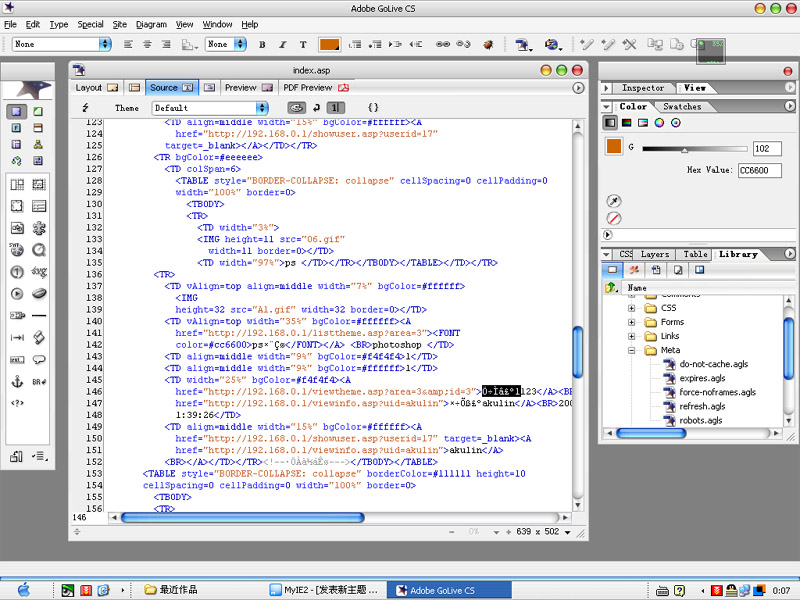Switch to the Swatches tab

[682, 106]
